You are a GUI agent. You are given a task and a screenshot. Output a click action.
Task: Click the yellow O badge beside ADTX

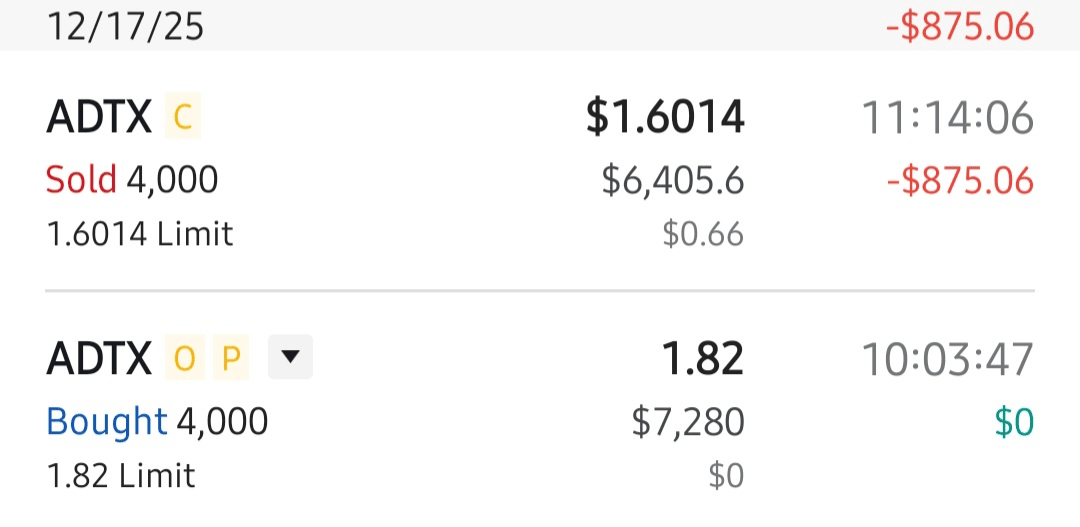183,359
